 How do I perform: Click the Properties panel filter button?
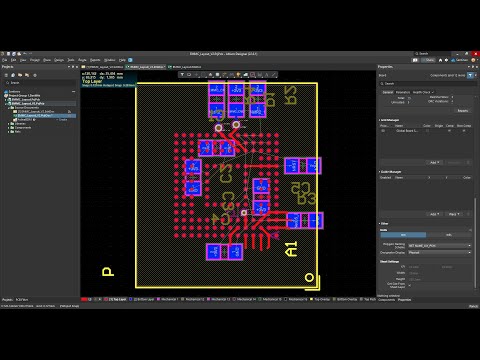point(470,75)
